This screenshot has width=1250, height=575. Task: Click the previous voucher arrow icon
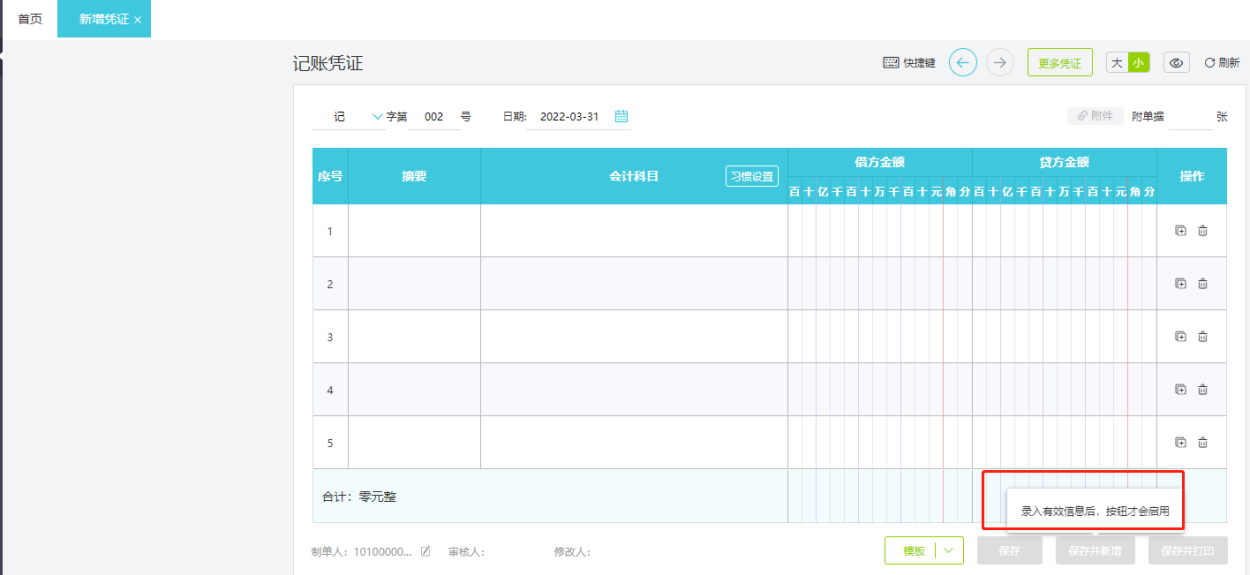pyautogui.click(x=963, y=63)
